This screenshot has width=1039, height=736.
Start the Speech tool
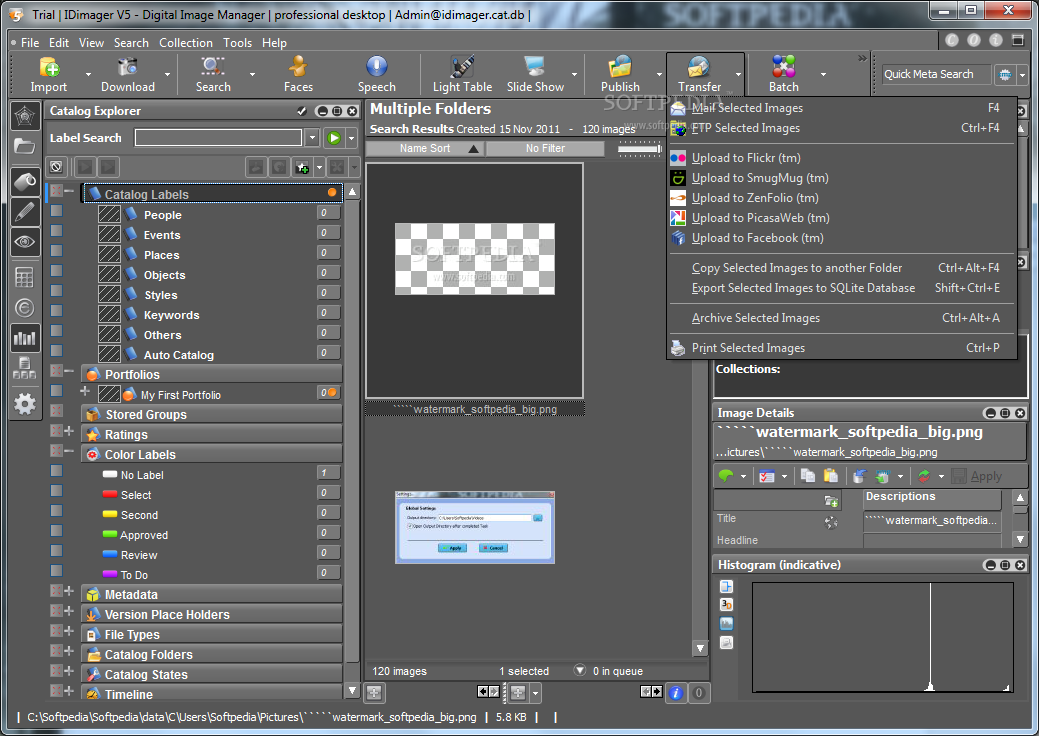point(376,74)
